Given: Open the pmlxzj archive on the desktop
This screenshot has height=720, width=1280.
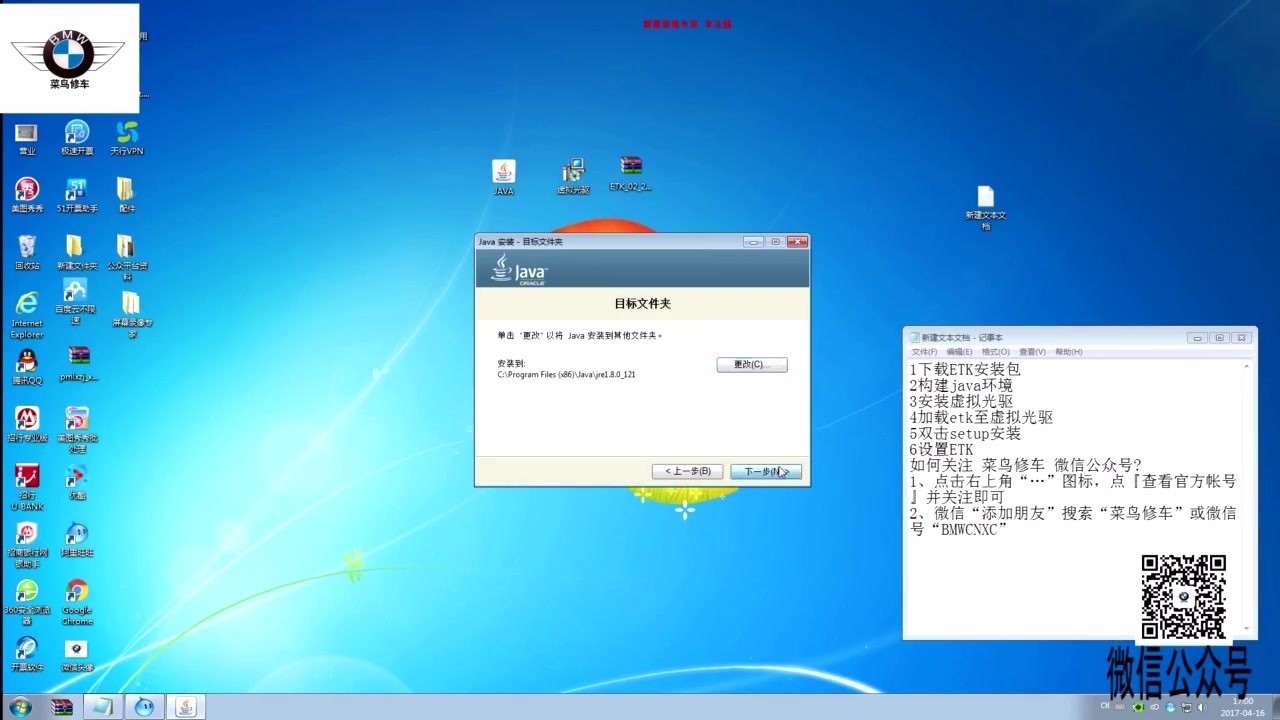Looking at the screenshot, I should pyautogui.click(x=79, y=364).
